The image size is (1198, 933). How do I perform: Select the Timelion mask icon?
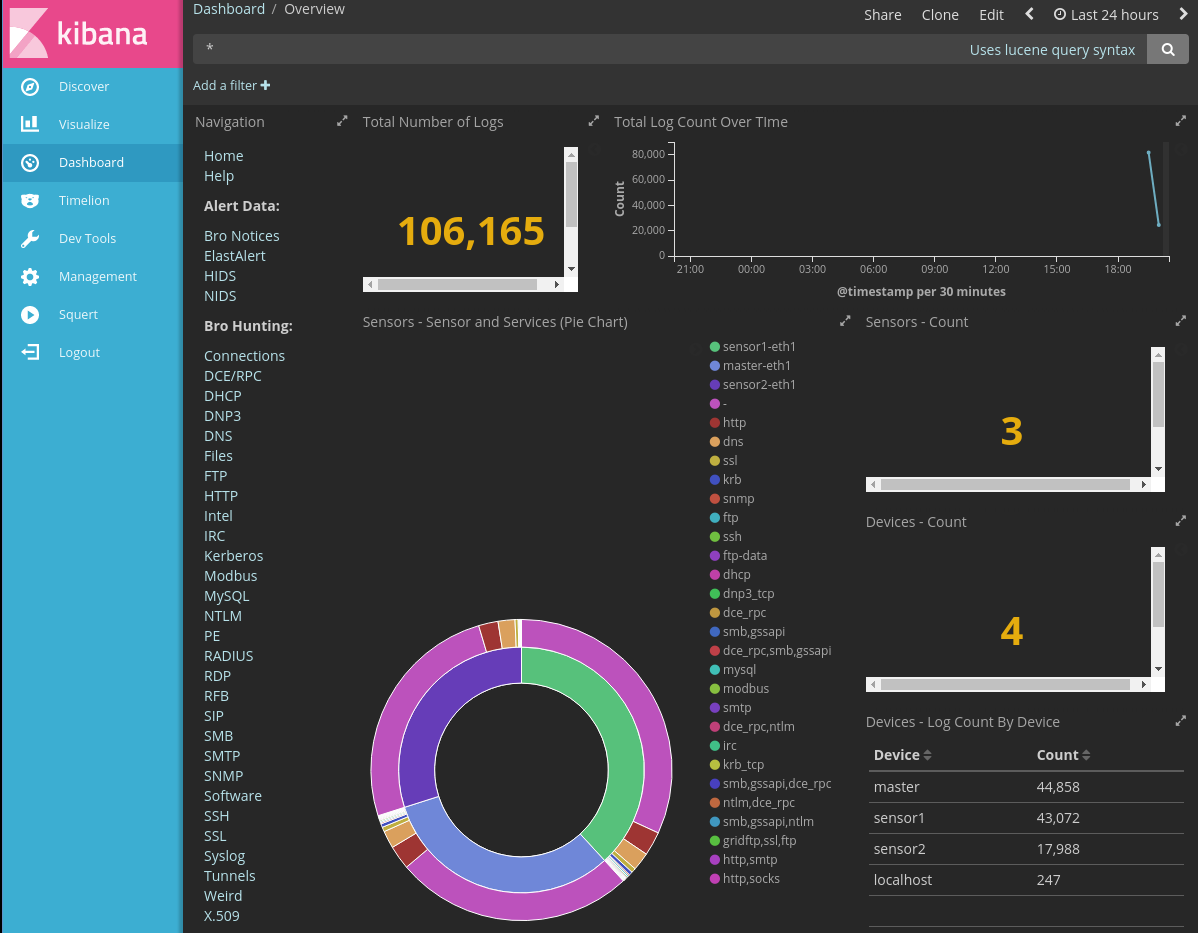30,200
